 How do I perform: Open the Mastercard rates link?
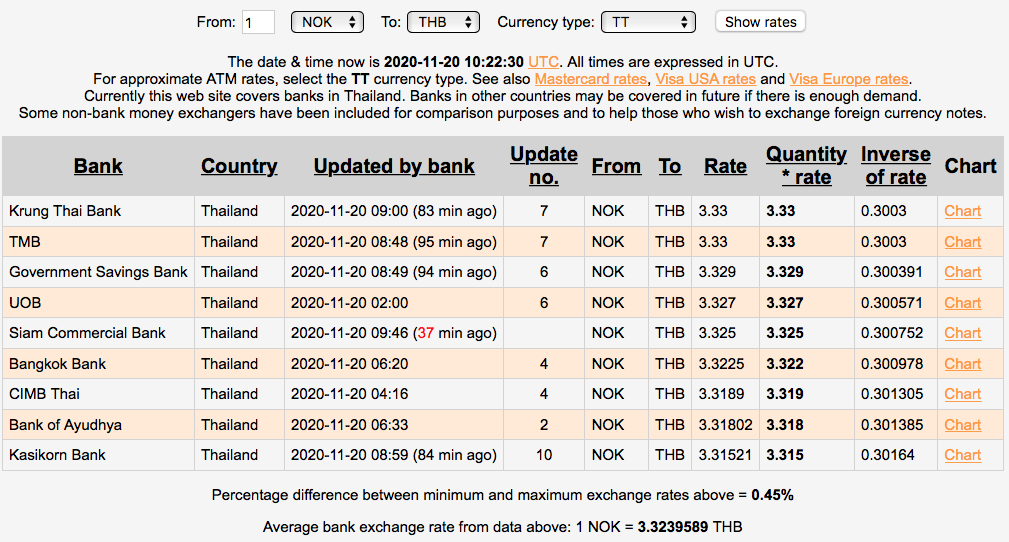591,79
